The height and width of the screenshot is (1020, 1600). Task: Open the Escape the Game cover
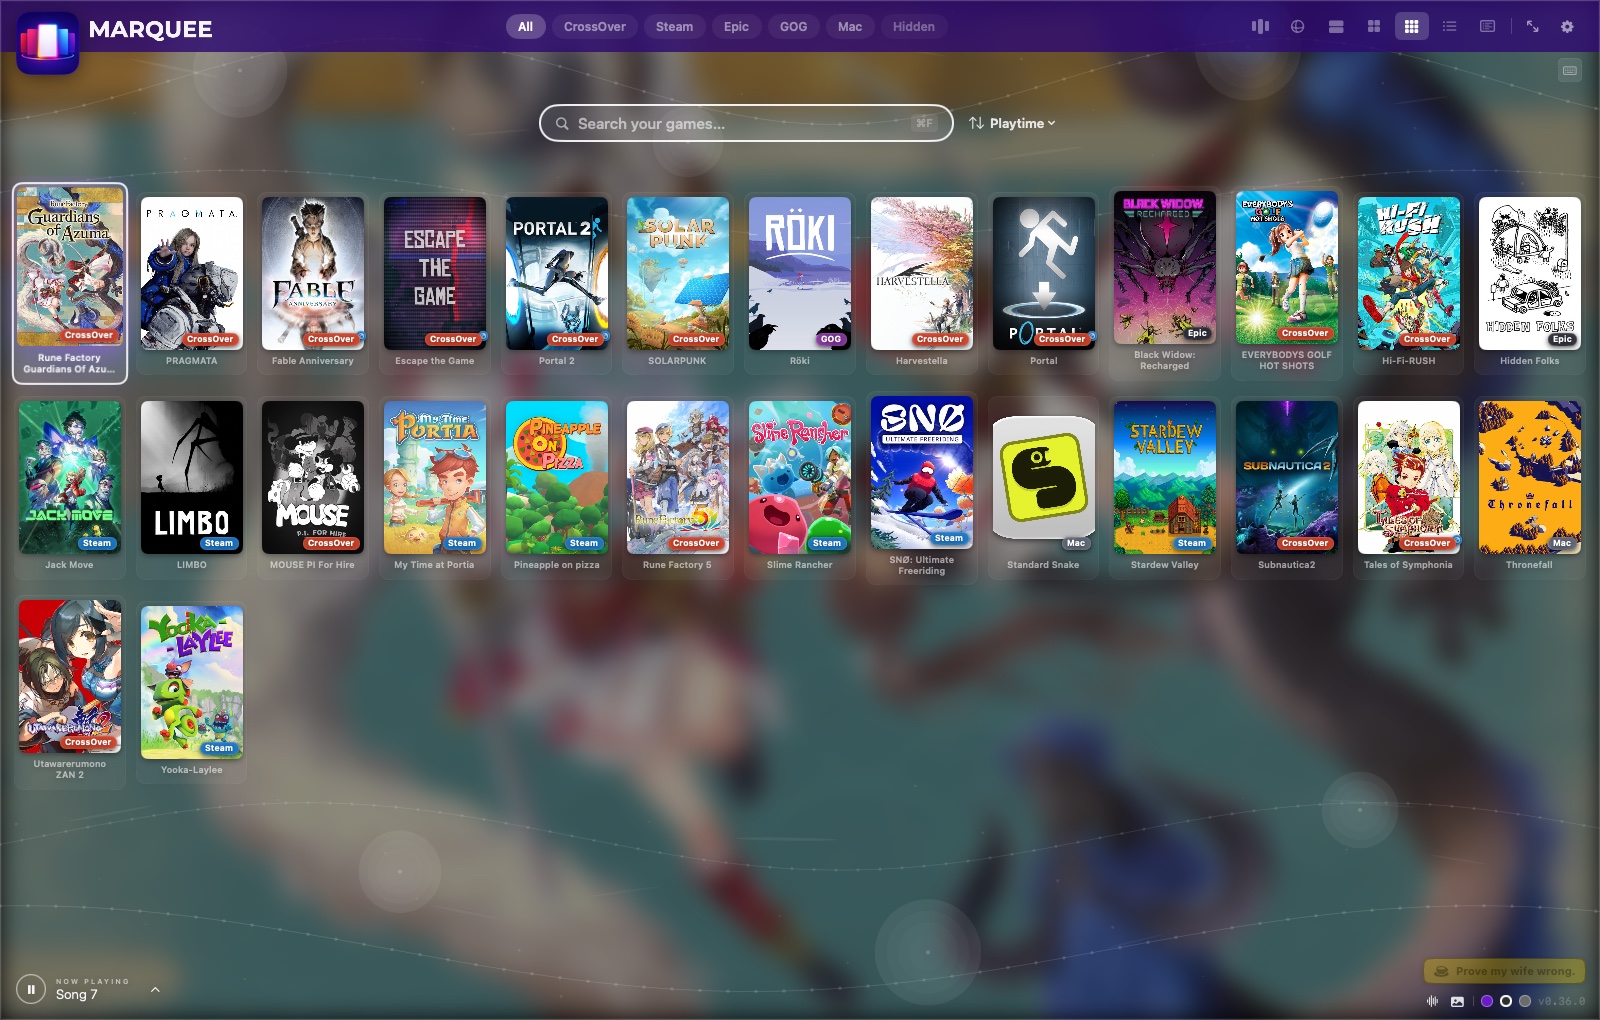tap(435, 273)
